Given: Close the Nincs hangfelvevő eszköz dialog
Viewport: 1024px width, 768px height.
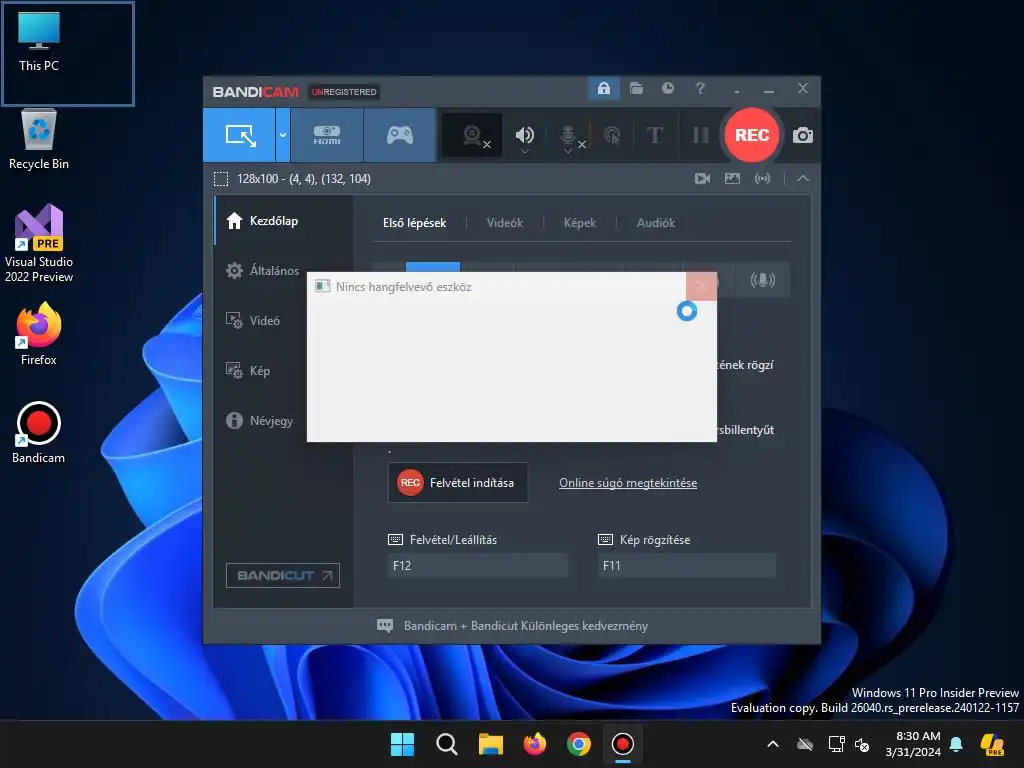Looking at the screenshot, I should (x=701, y=286).
